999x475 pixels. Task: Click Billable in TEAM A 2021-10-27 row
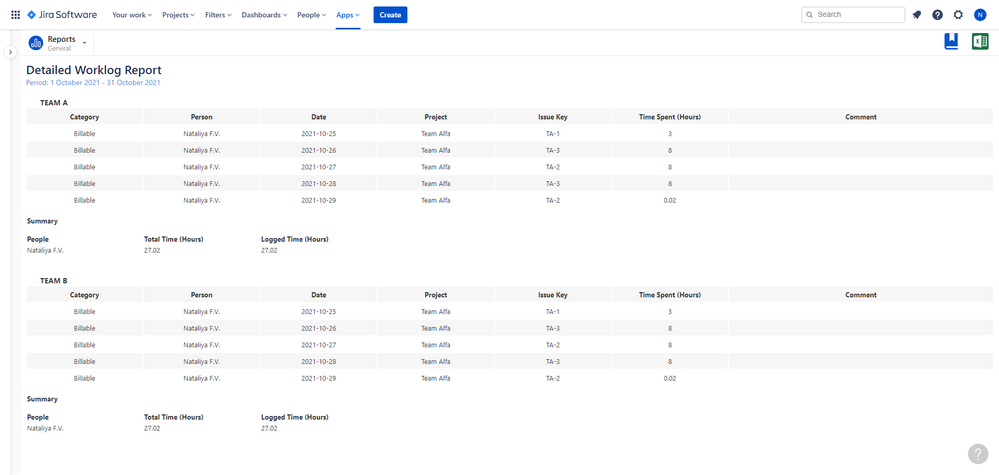coord(84,167)
